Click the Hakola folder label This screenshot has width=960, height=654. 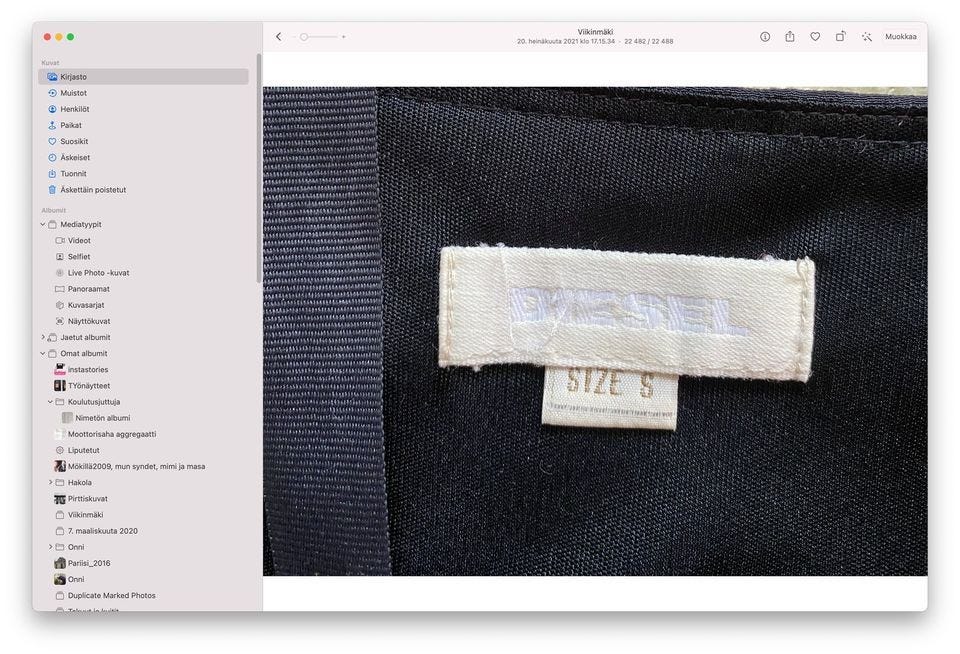tap(80, 483)
